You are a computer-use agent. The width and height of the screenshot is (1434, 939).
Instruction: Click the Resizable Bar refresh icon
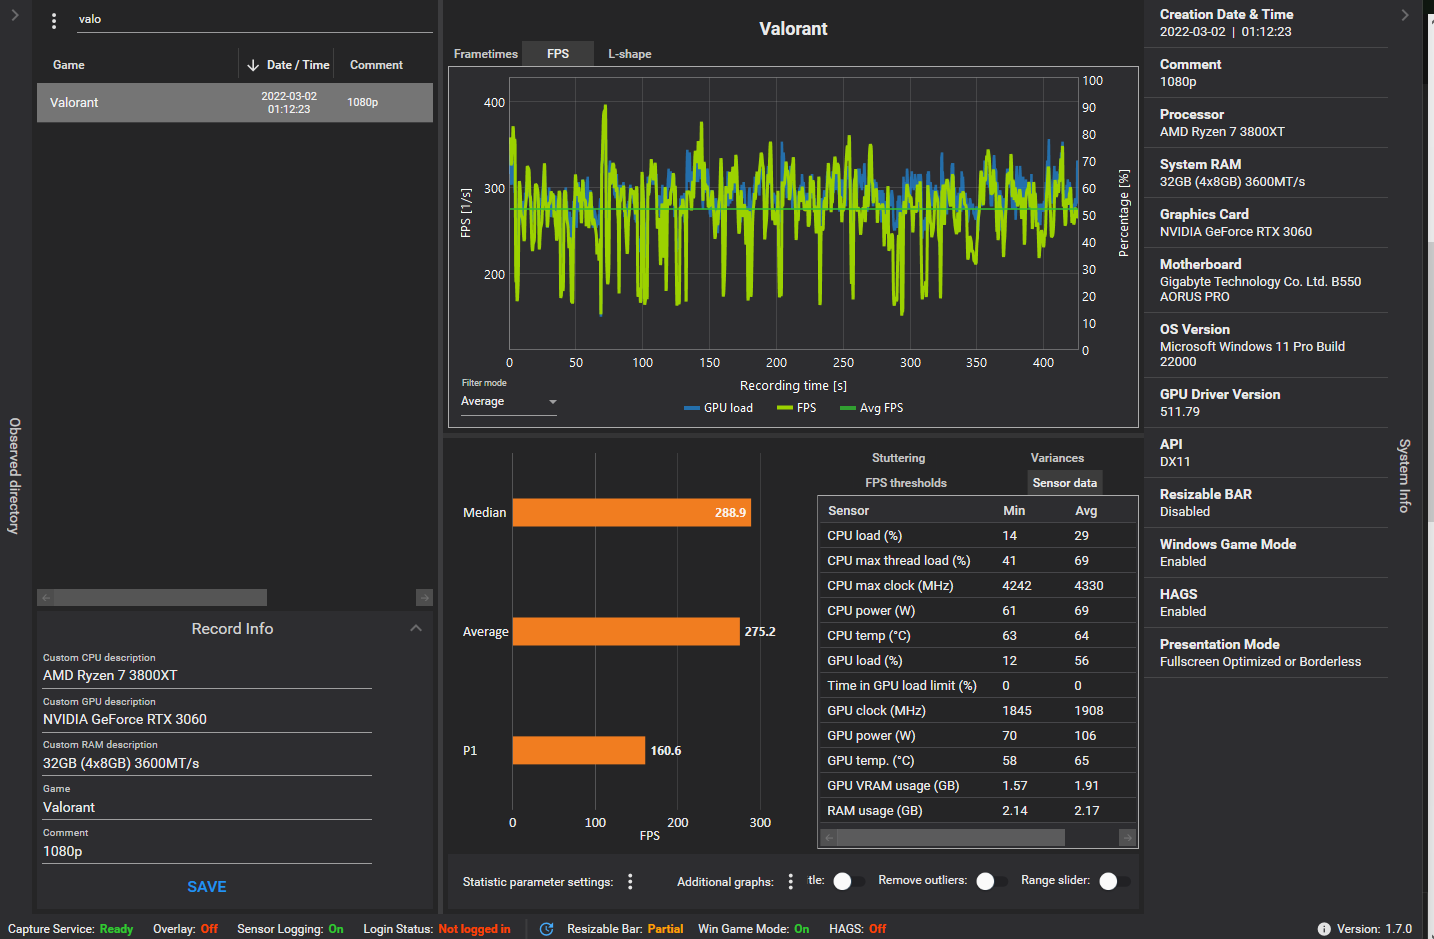coord(547,929)
